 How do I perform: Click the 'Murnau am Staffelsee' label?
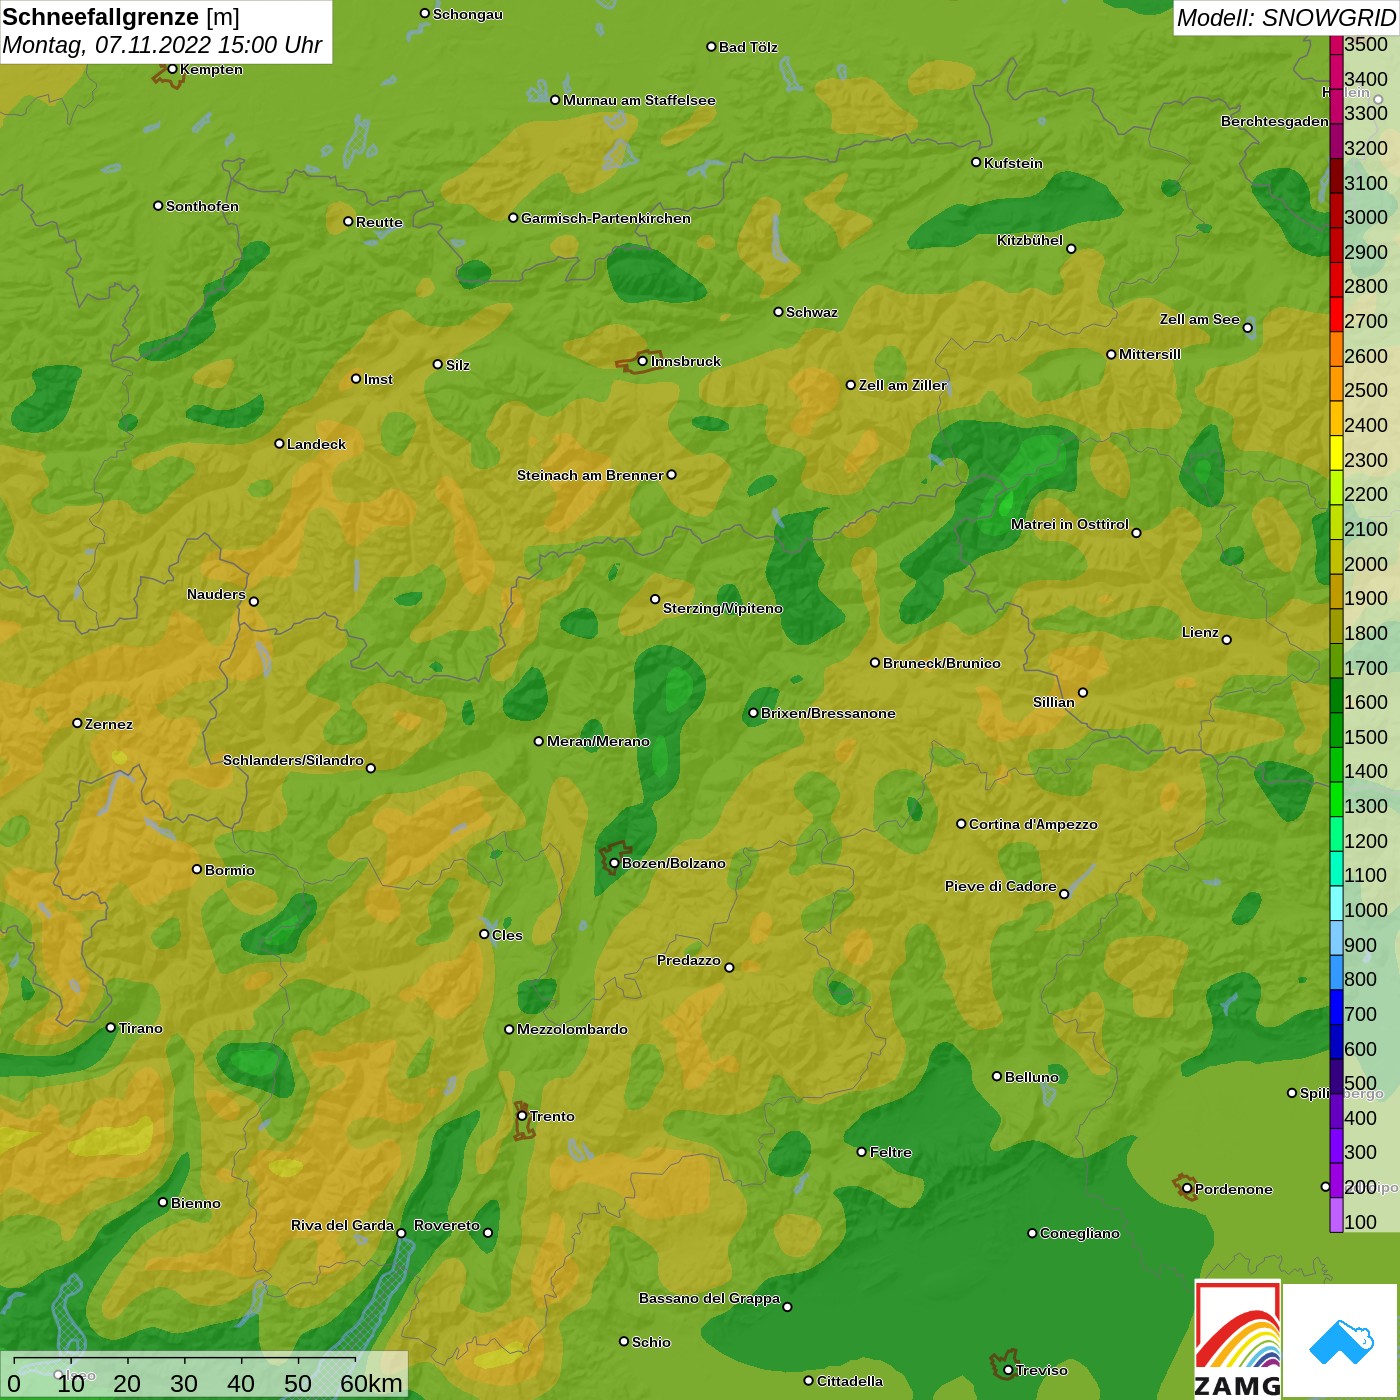[639, 100]
